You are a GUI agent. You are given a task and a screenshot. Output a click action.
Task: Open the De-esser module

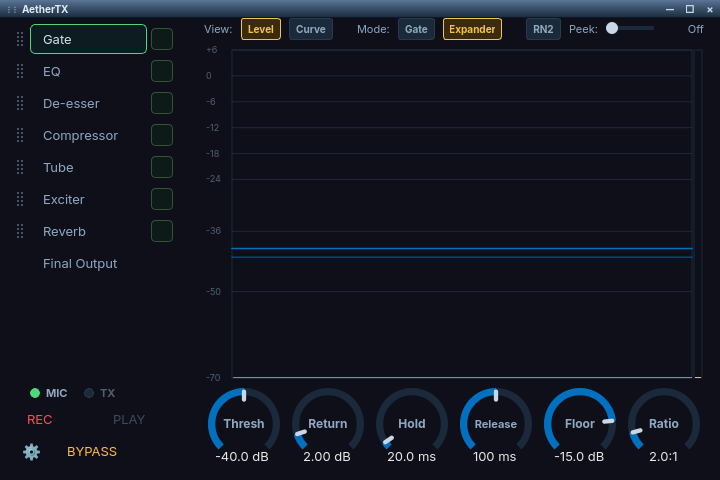pos(89,104)
